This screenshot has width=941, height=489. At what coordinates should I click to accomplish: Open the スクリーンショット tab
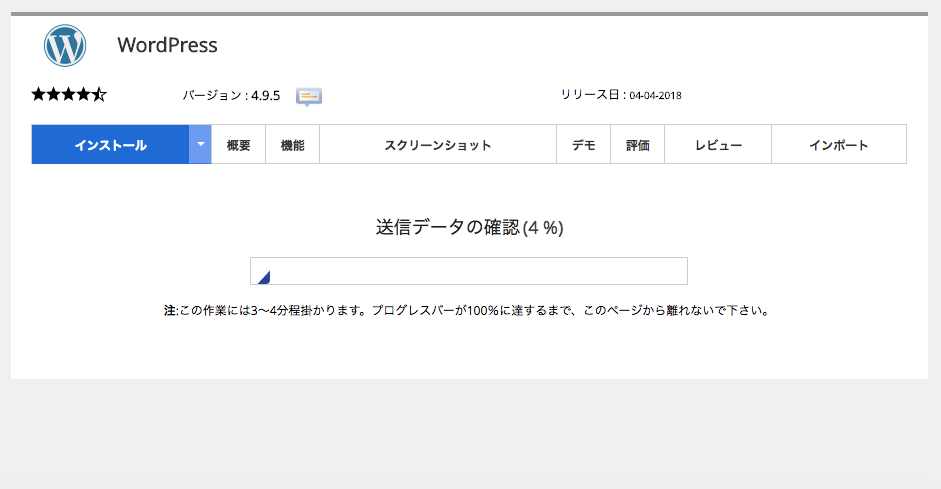438,145
